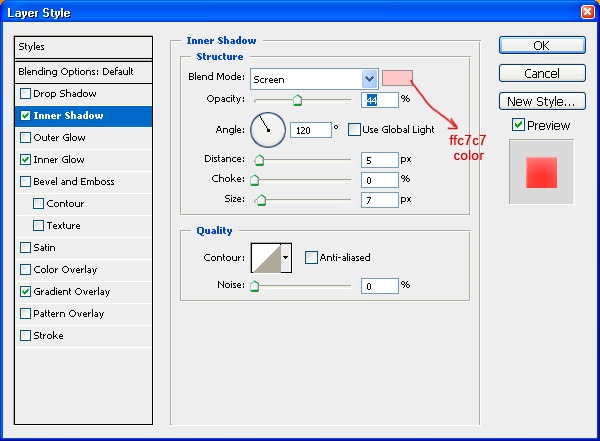Close the Layer Style dialog
The image size is (600, 441).
coord(587,12)
